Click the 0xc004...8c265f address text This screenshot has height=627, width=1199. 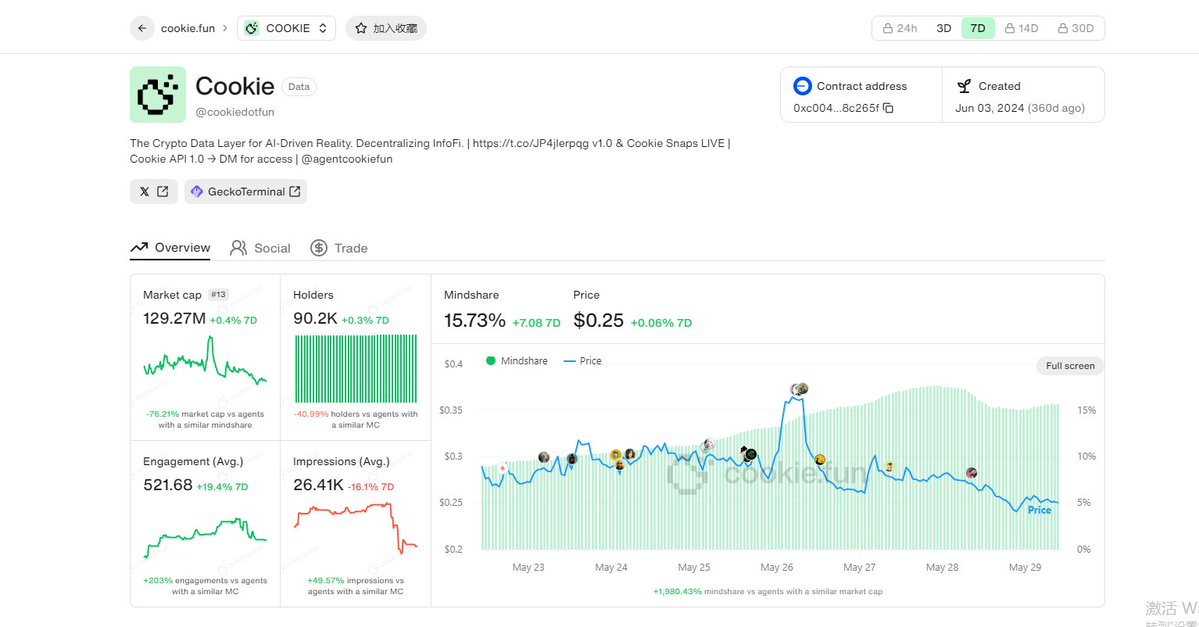click(836, 108)
